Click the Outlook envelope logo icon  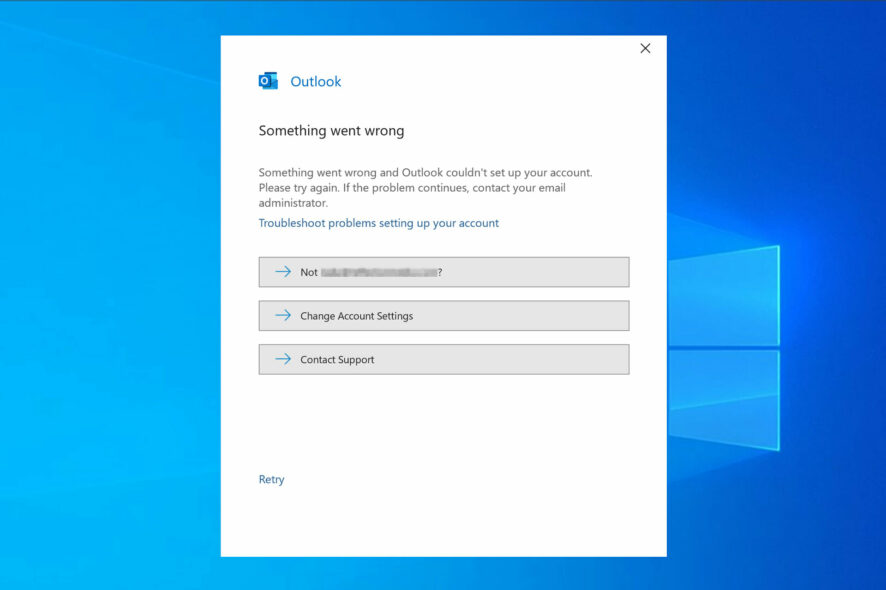(x=268, y=81)
